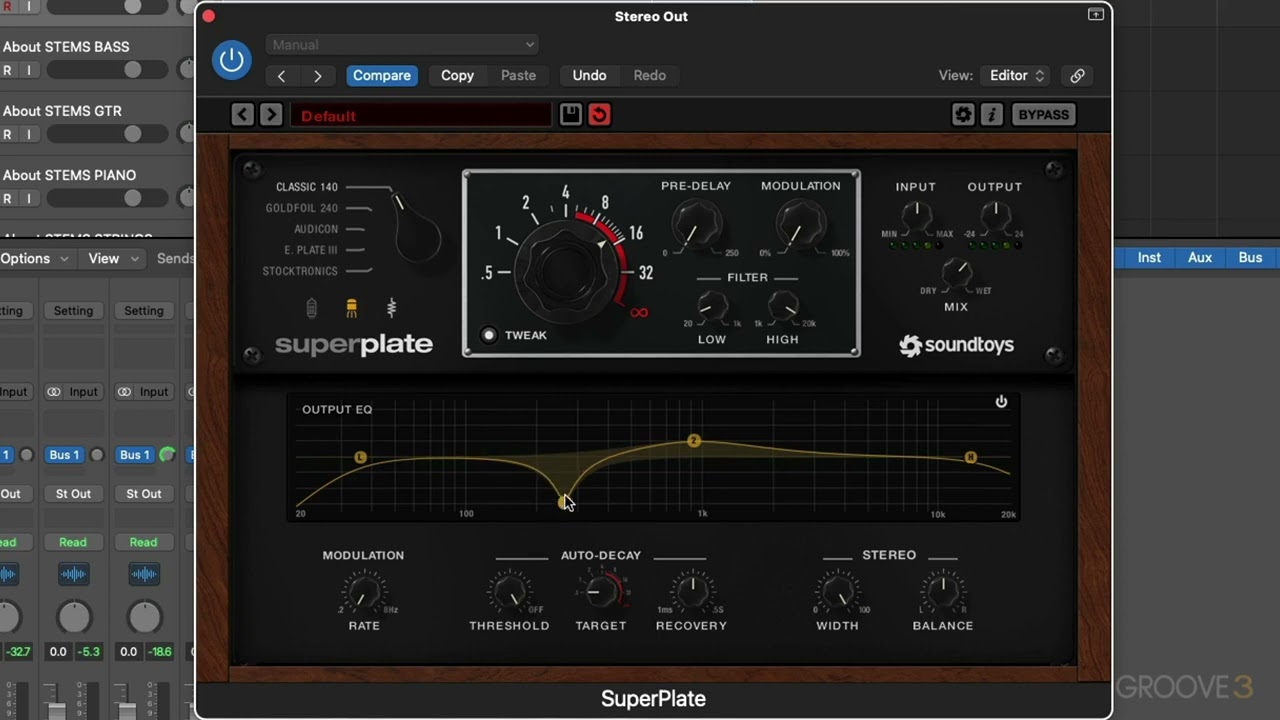1280x720 pixels.
Task: Click the window expand icon in title bar
Action: click(1096, 15)
